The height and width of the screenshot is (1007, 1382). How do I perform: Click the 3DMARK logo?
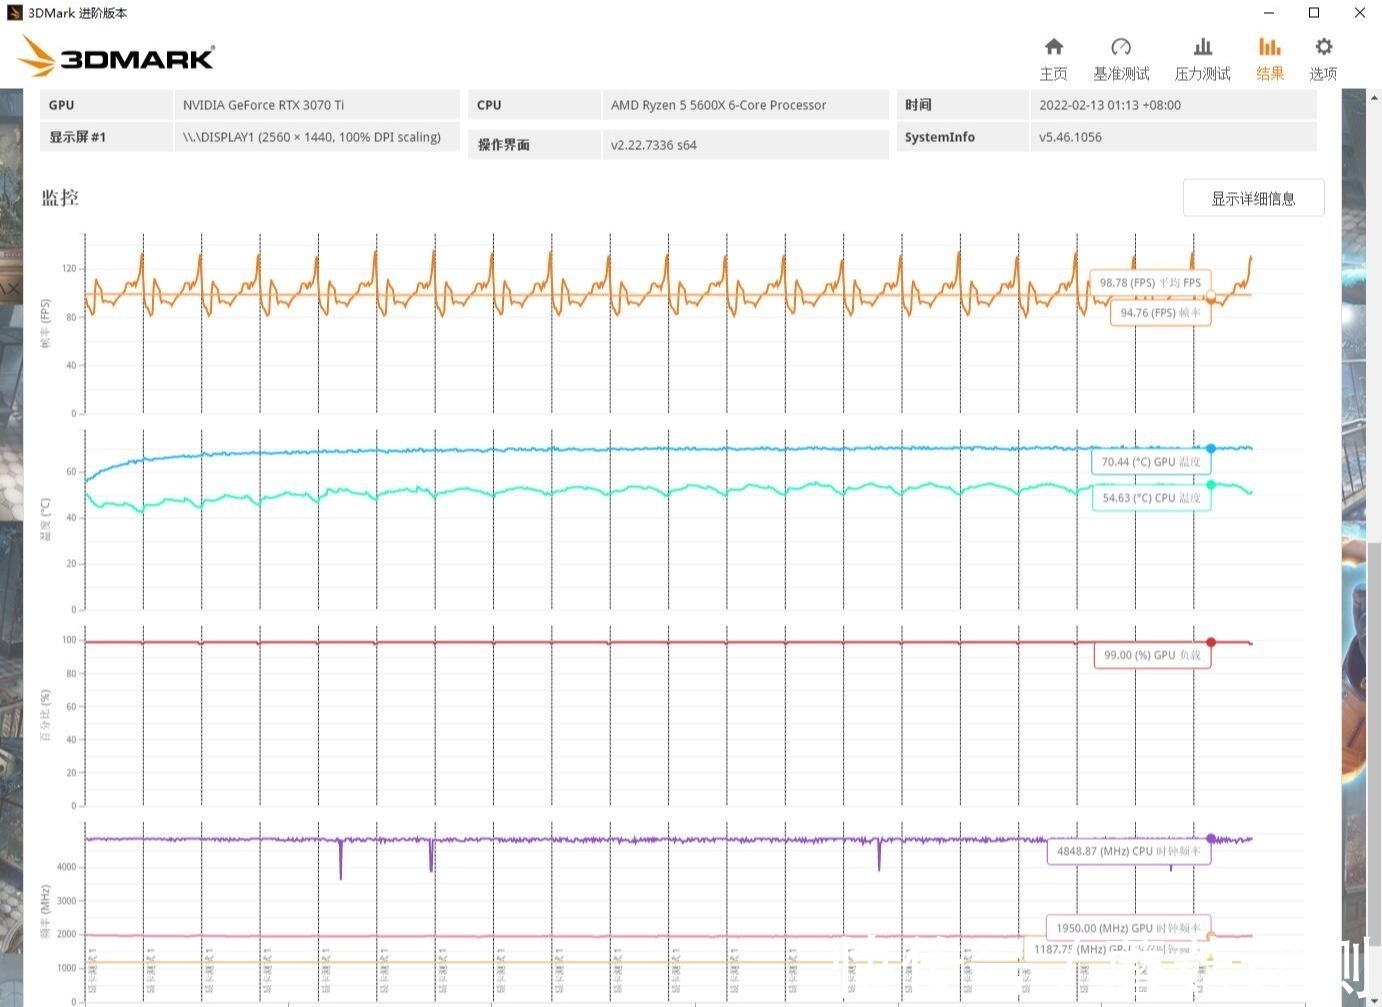tap(116, 56)
